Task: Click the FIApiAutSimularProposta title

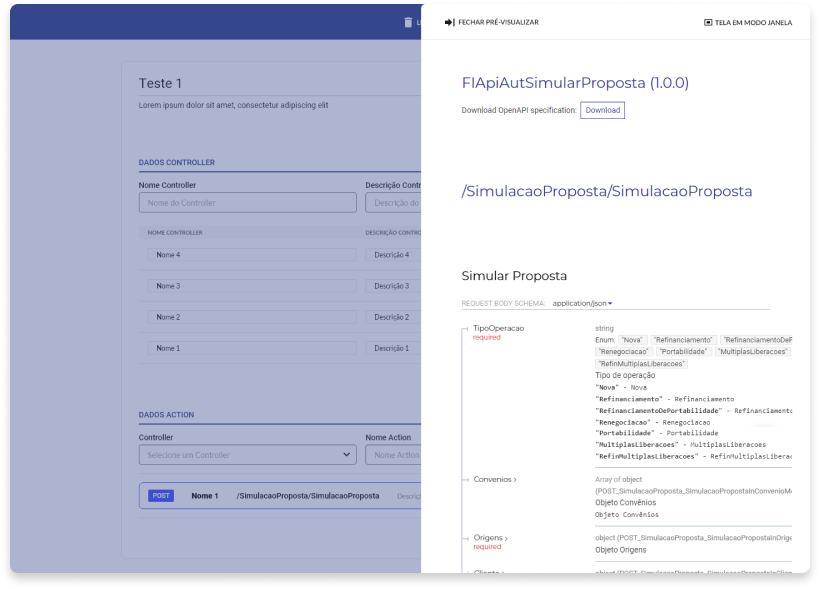Action: 575,83
